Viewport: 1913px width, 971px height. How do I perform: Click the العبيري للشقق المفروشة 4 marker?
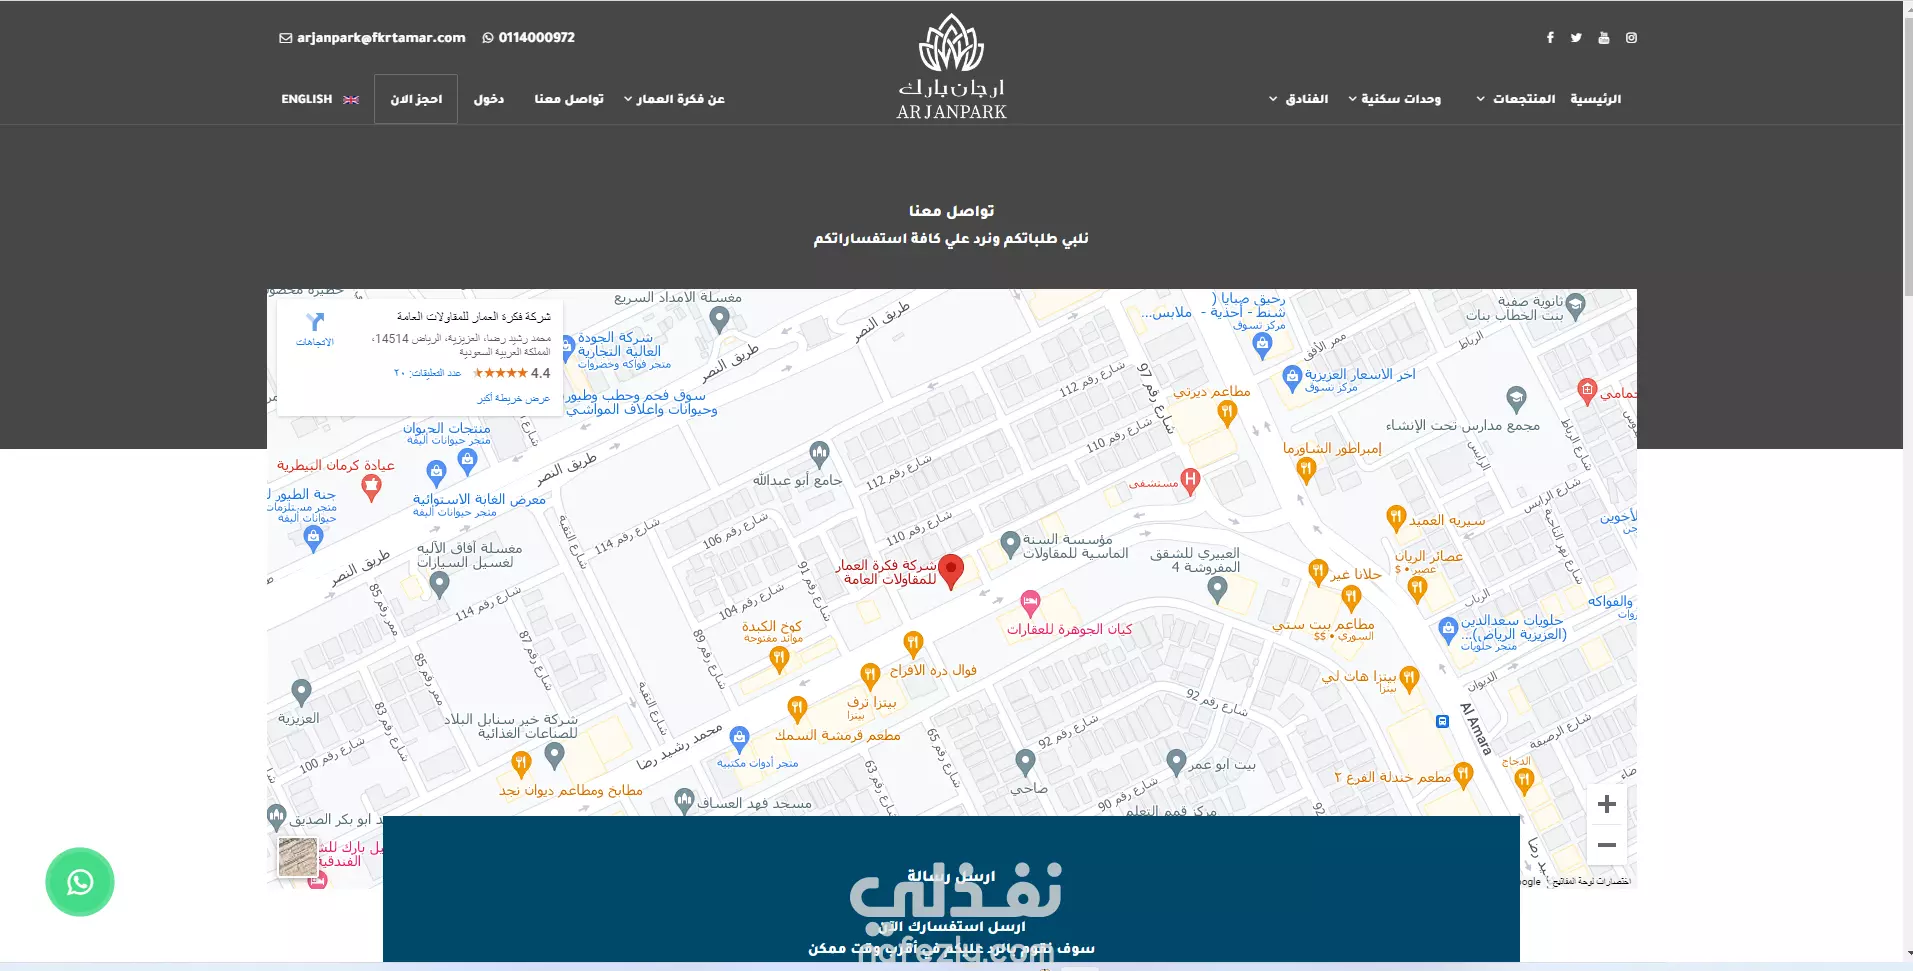coord(1217,589)
